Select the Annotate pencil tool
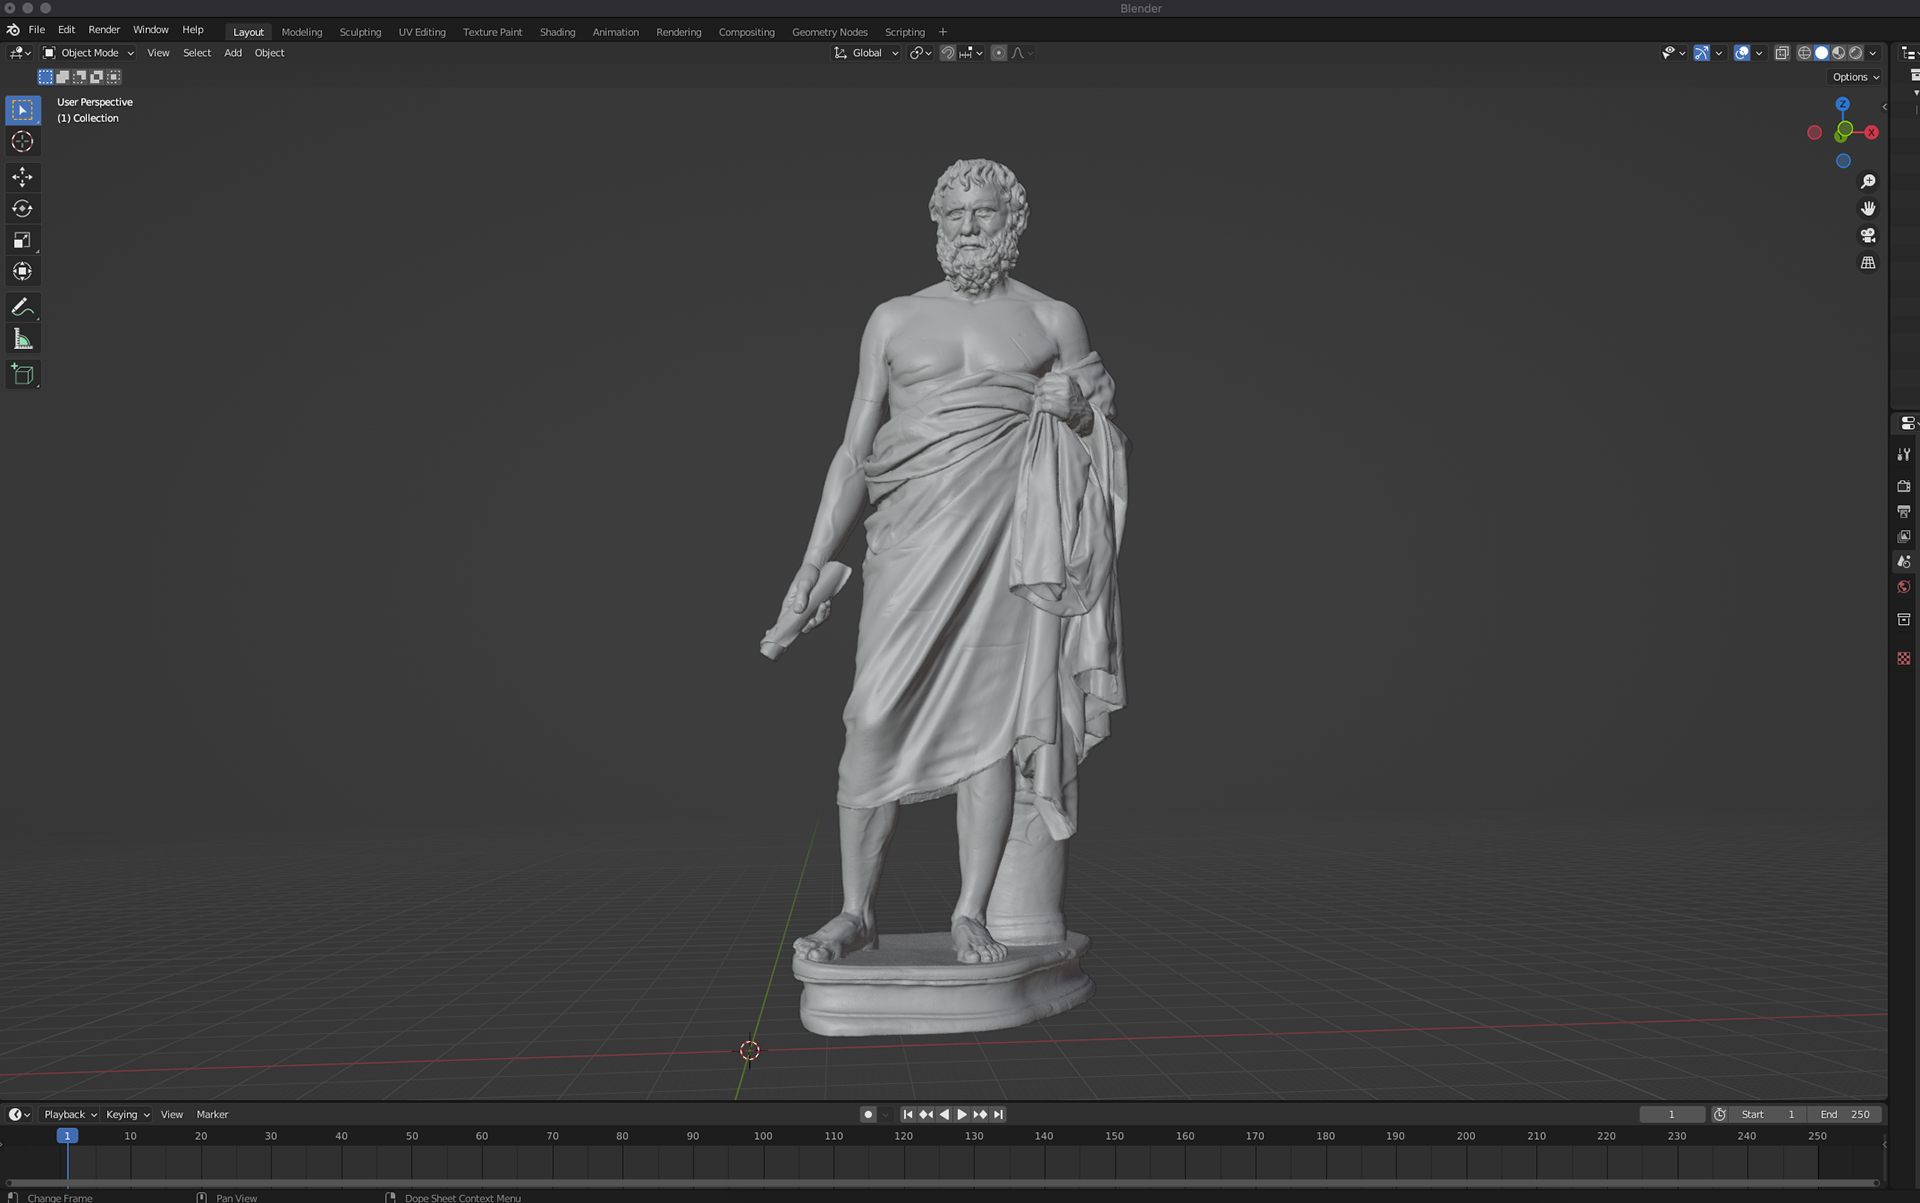The height and width of the screenshot is (1203, 1920). pos(22,307)
